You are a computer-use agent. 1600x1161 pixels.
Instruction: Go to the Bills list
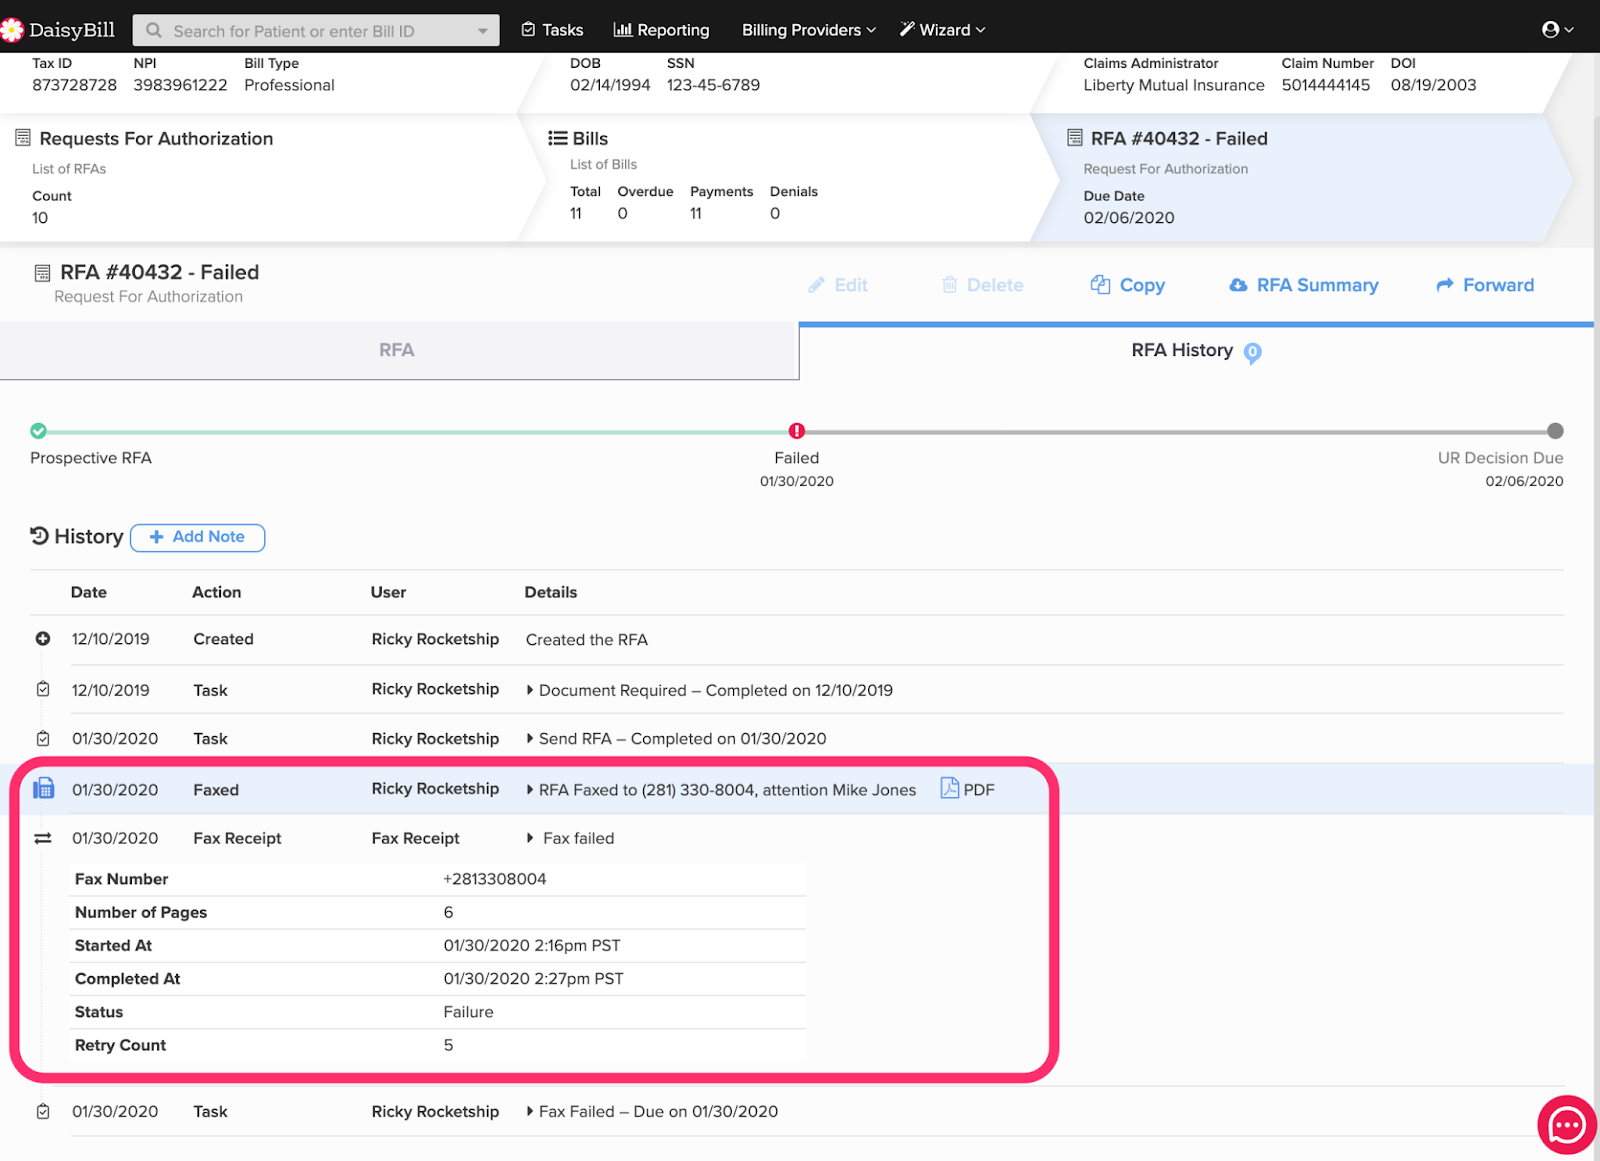point(590,138)
